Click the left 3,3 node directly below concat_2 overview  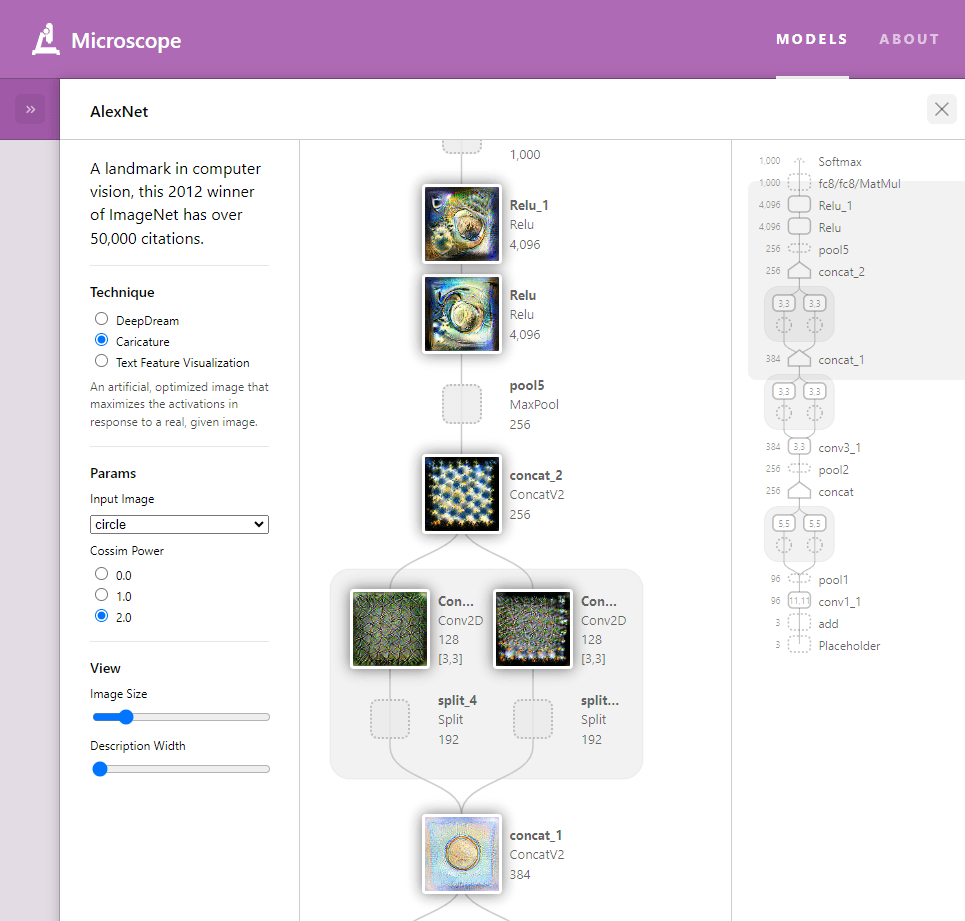pos(783,303)
